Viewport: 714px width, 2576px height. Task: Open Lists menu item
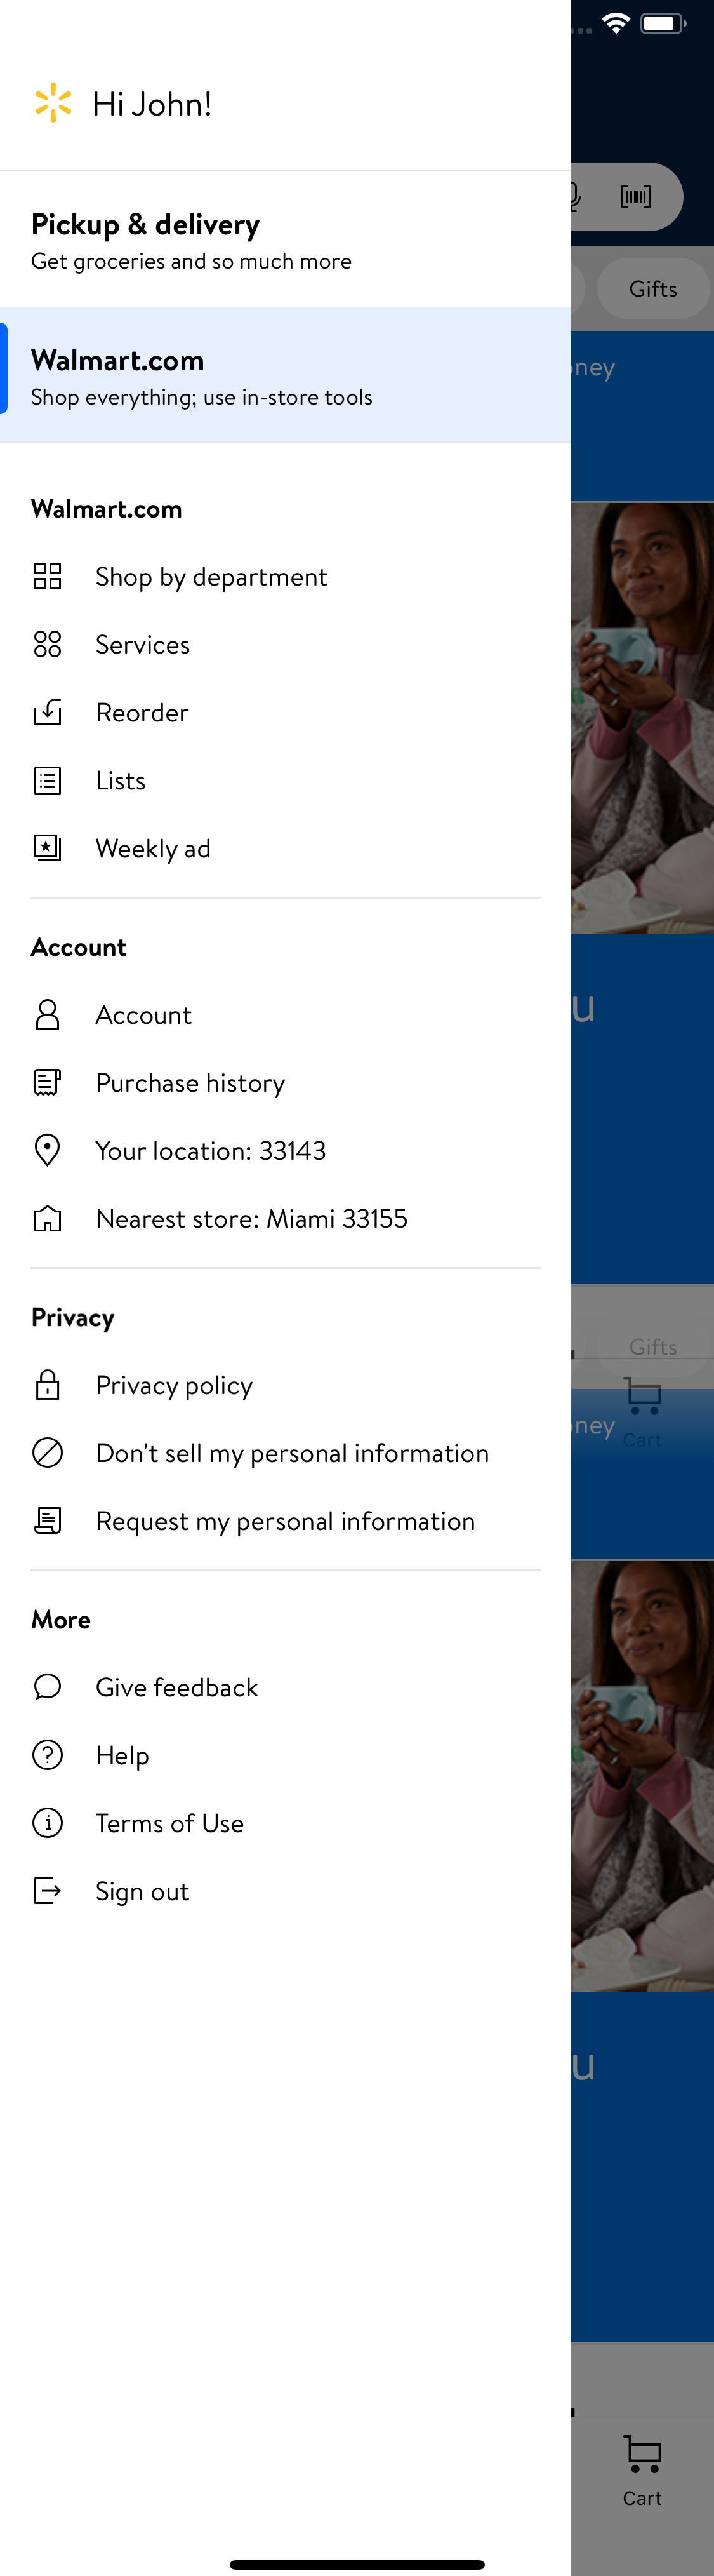pos(286,780)
